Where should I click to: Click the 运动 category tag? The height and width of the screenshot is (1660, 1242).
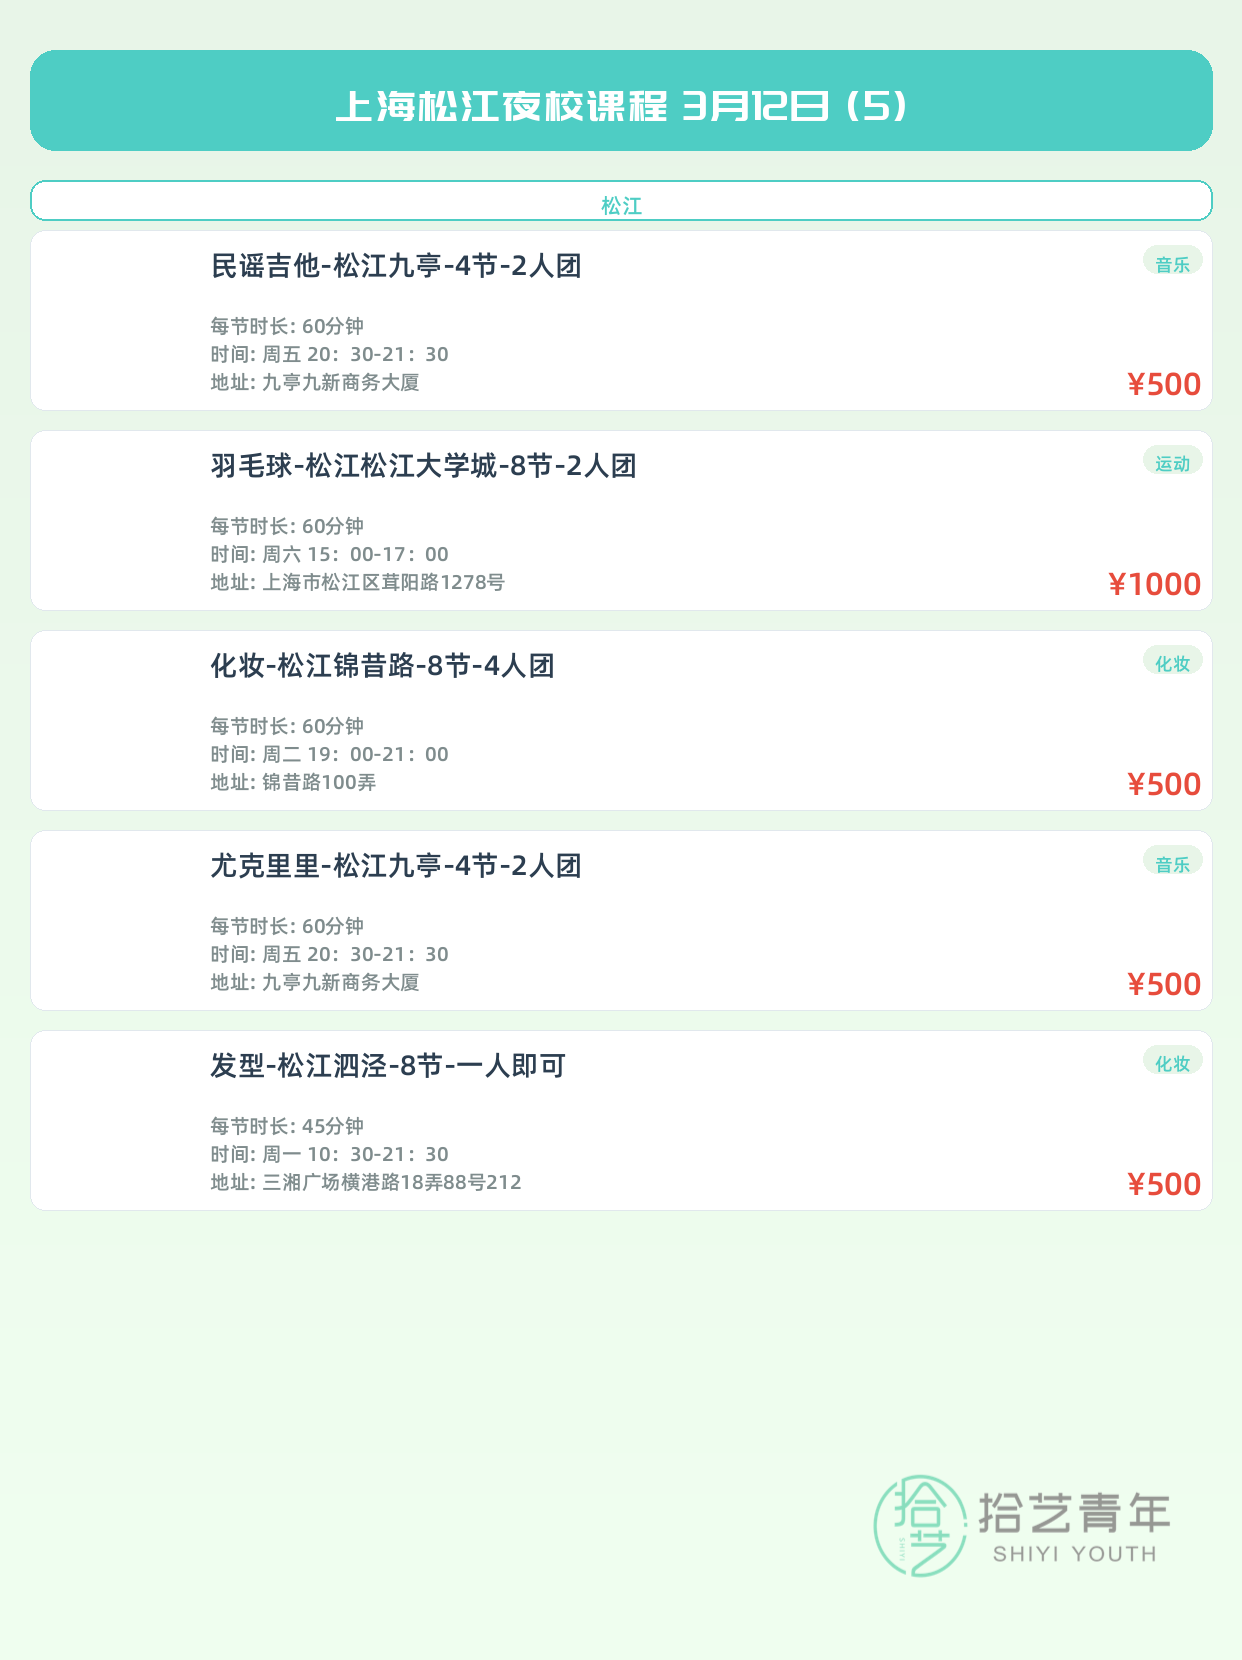click(1172, 463)
